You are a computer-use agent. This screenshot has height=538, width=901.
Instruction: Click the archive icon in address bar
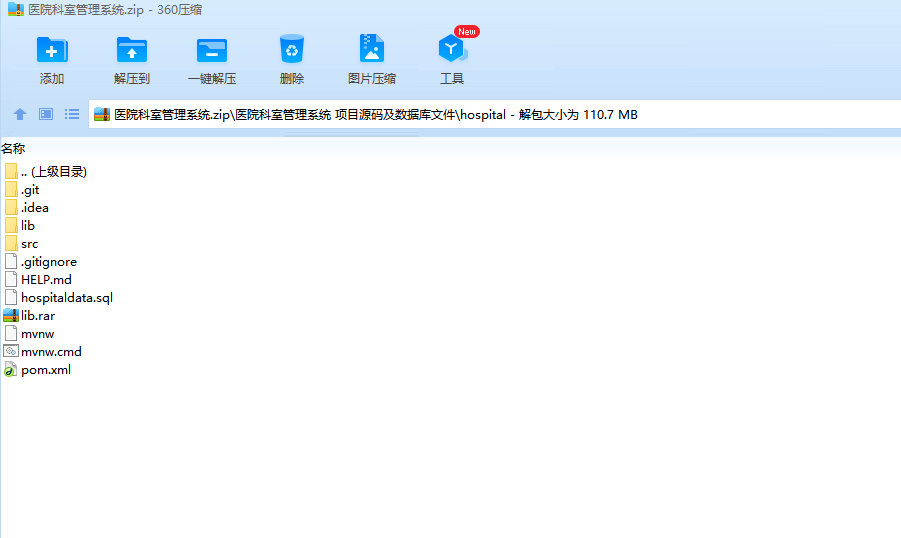[x=102, y=114]
